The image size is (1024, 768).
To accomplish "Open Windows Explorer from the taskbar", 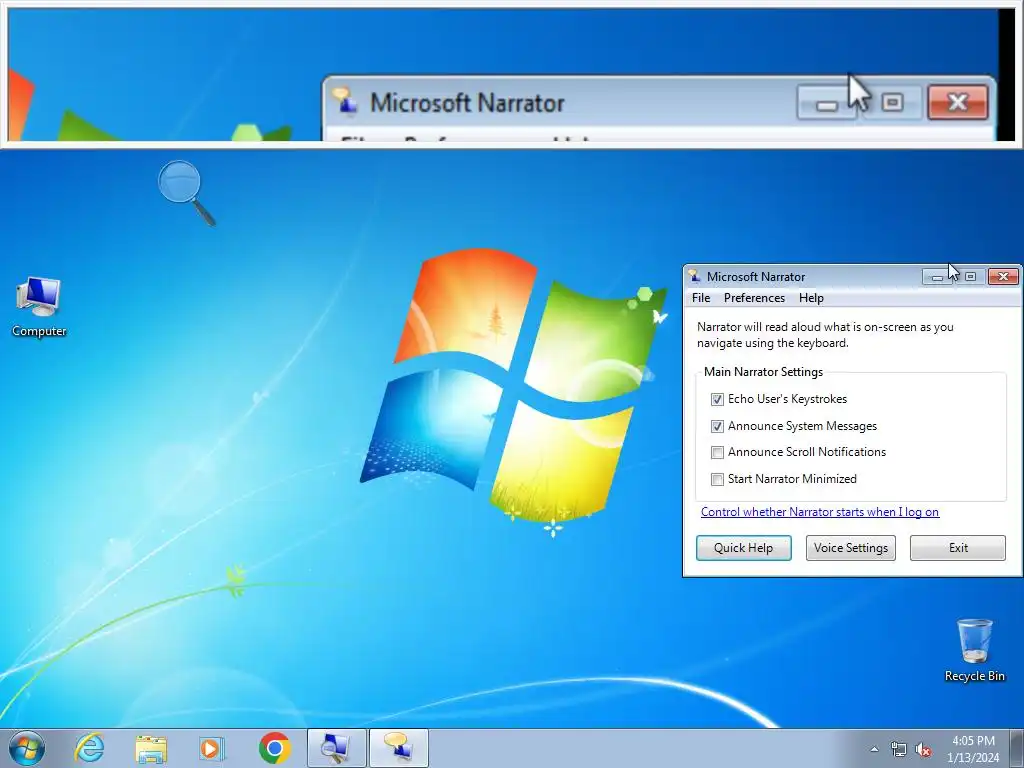I will [151, 748].
